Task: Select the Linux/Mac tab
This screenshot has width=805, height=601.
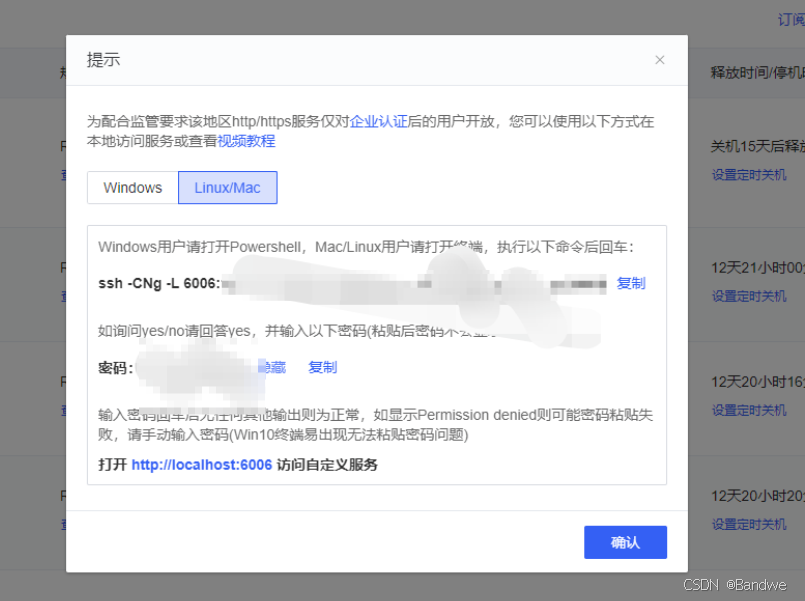Action: coord(227,187)
